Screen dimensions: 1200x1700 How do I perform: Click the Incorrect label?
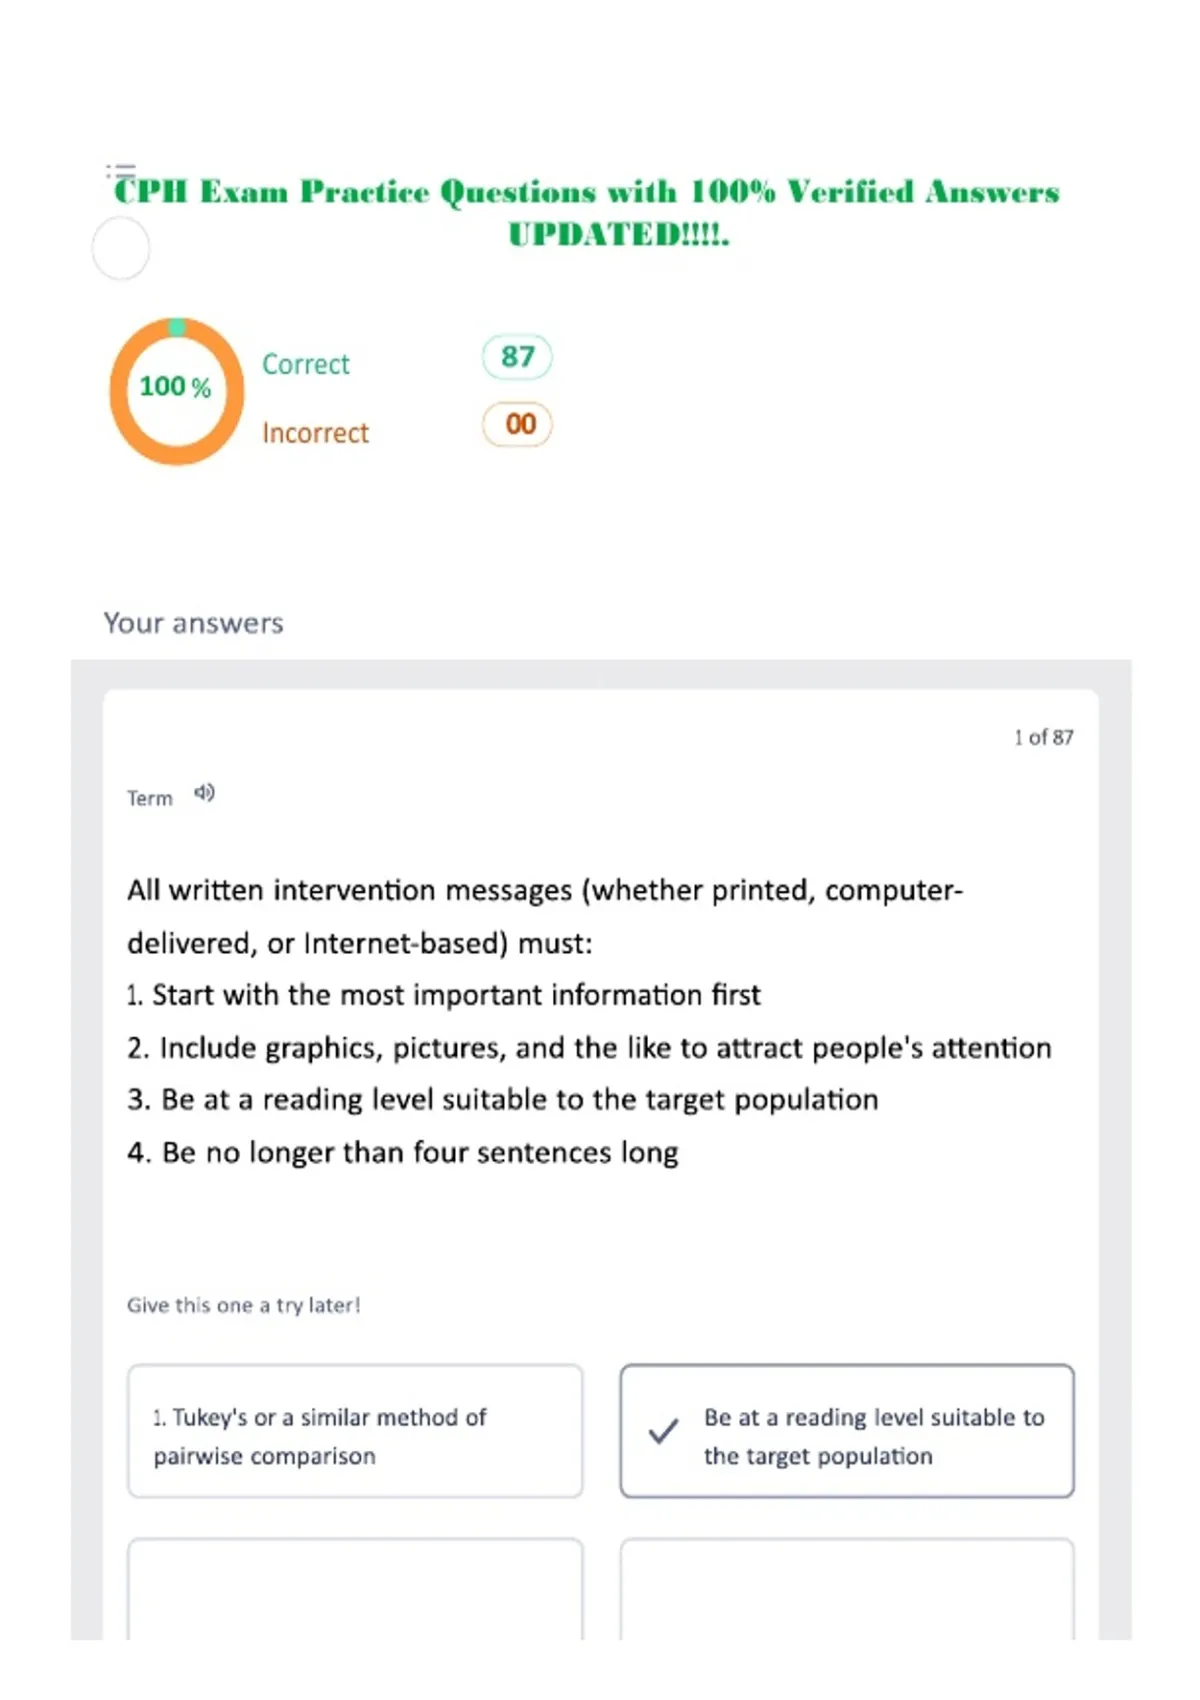(x=315, y=433)
